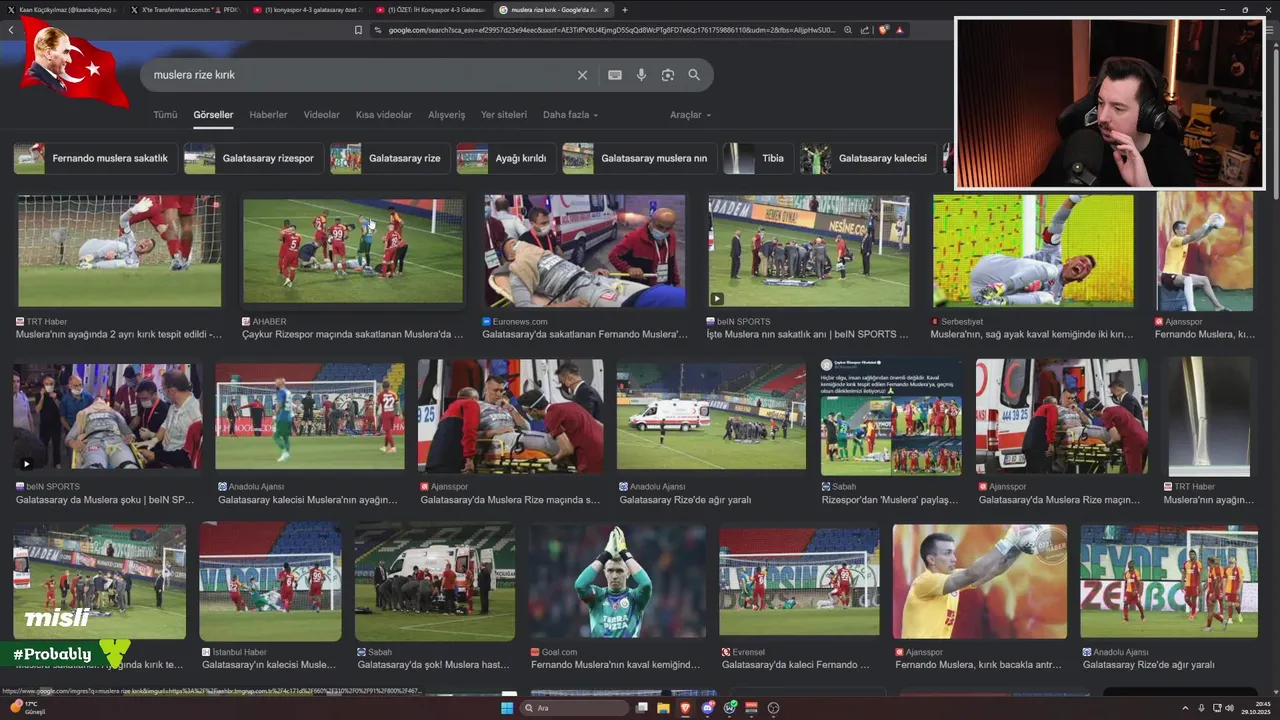Open the Sabah Rizespor paylaşımı image
The image size is (1280, 720).
(891, 416)
